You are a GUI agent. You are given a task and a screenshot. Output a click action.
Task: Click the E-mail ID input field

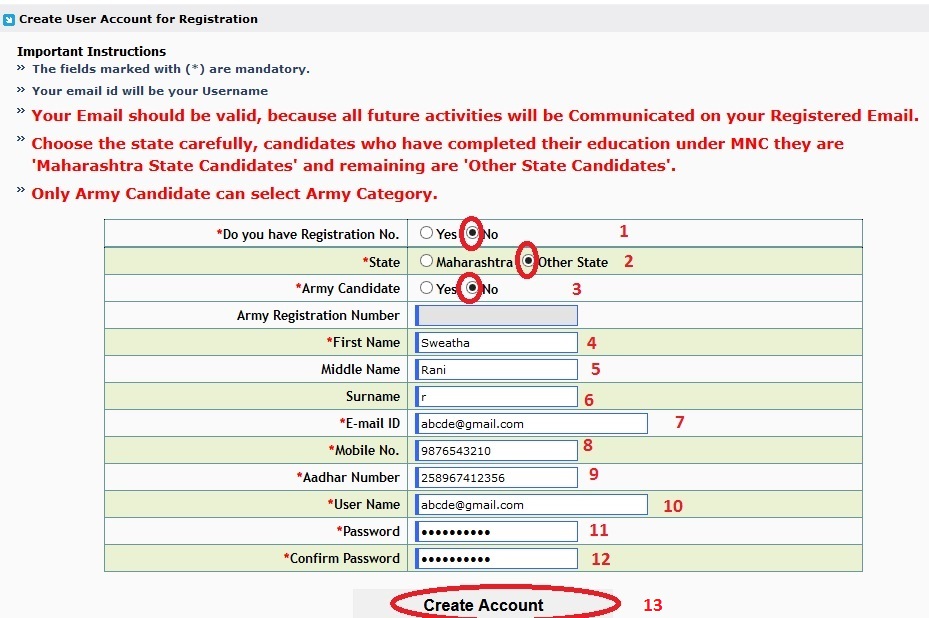pos(531,424)
